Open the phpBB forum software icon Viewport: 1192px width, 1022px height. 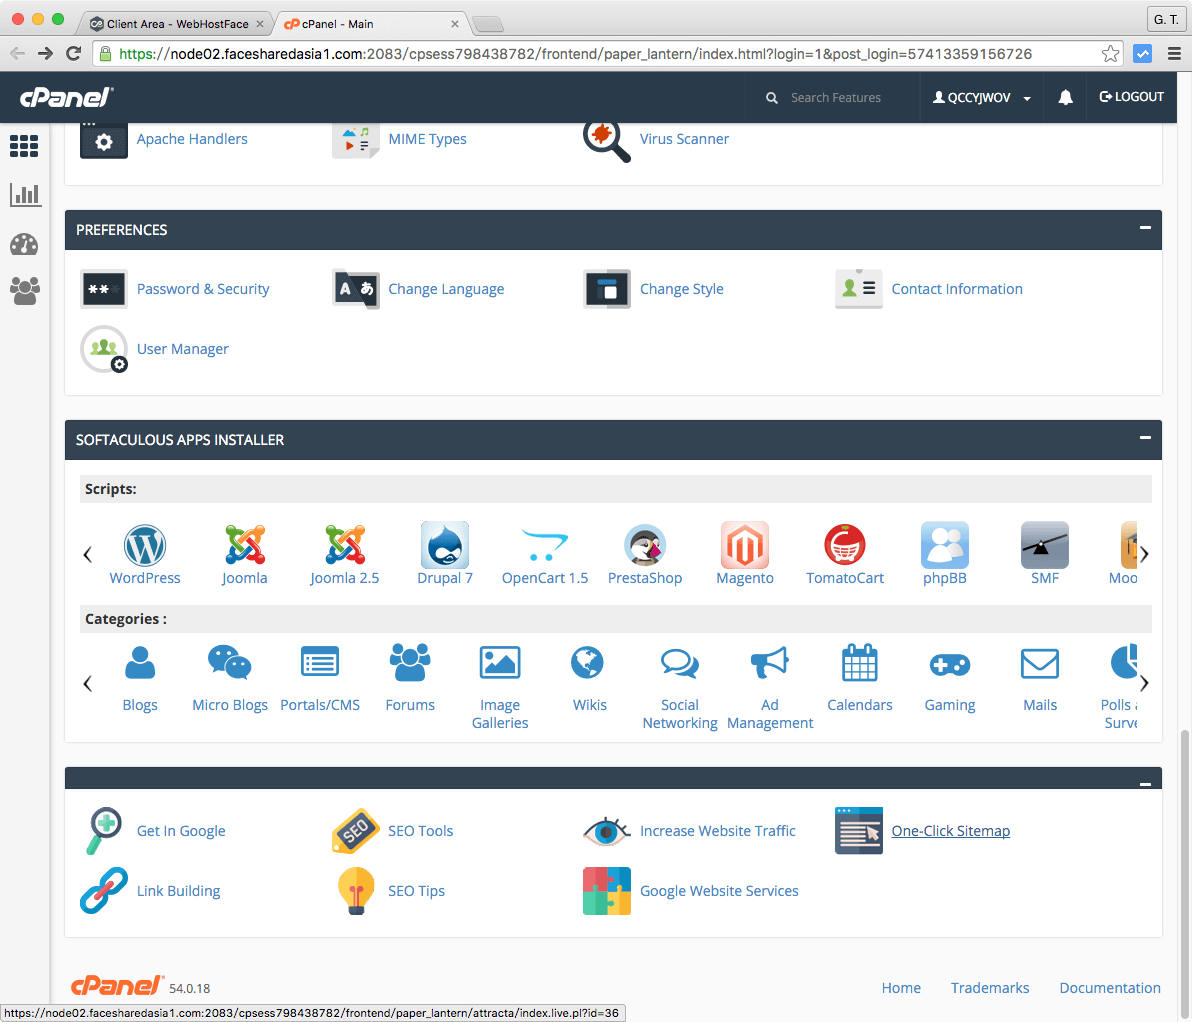[944, 545]
